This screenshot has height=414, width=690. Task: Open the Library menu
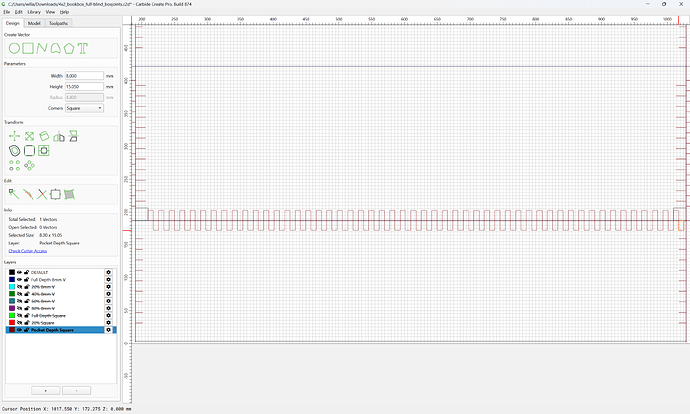click(x=34, y=12)
